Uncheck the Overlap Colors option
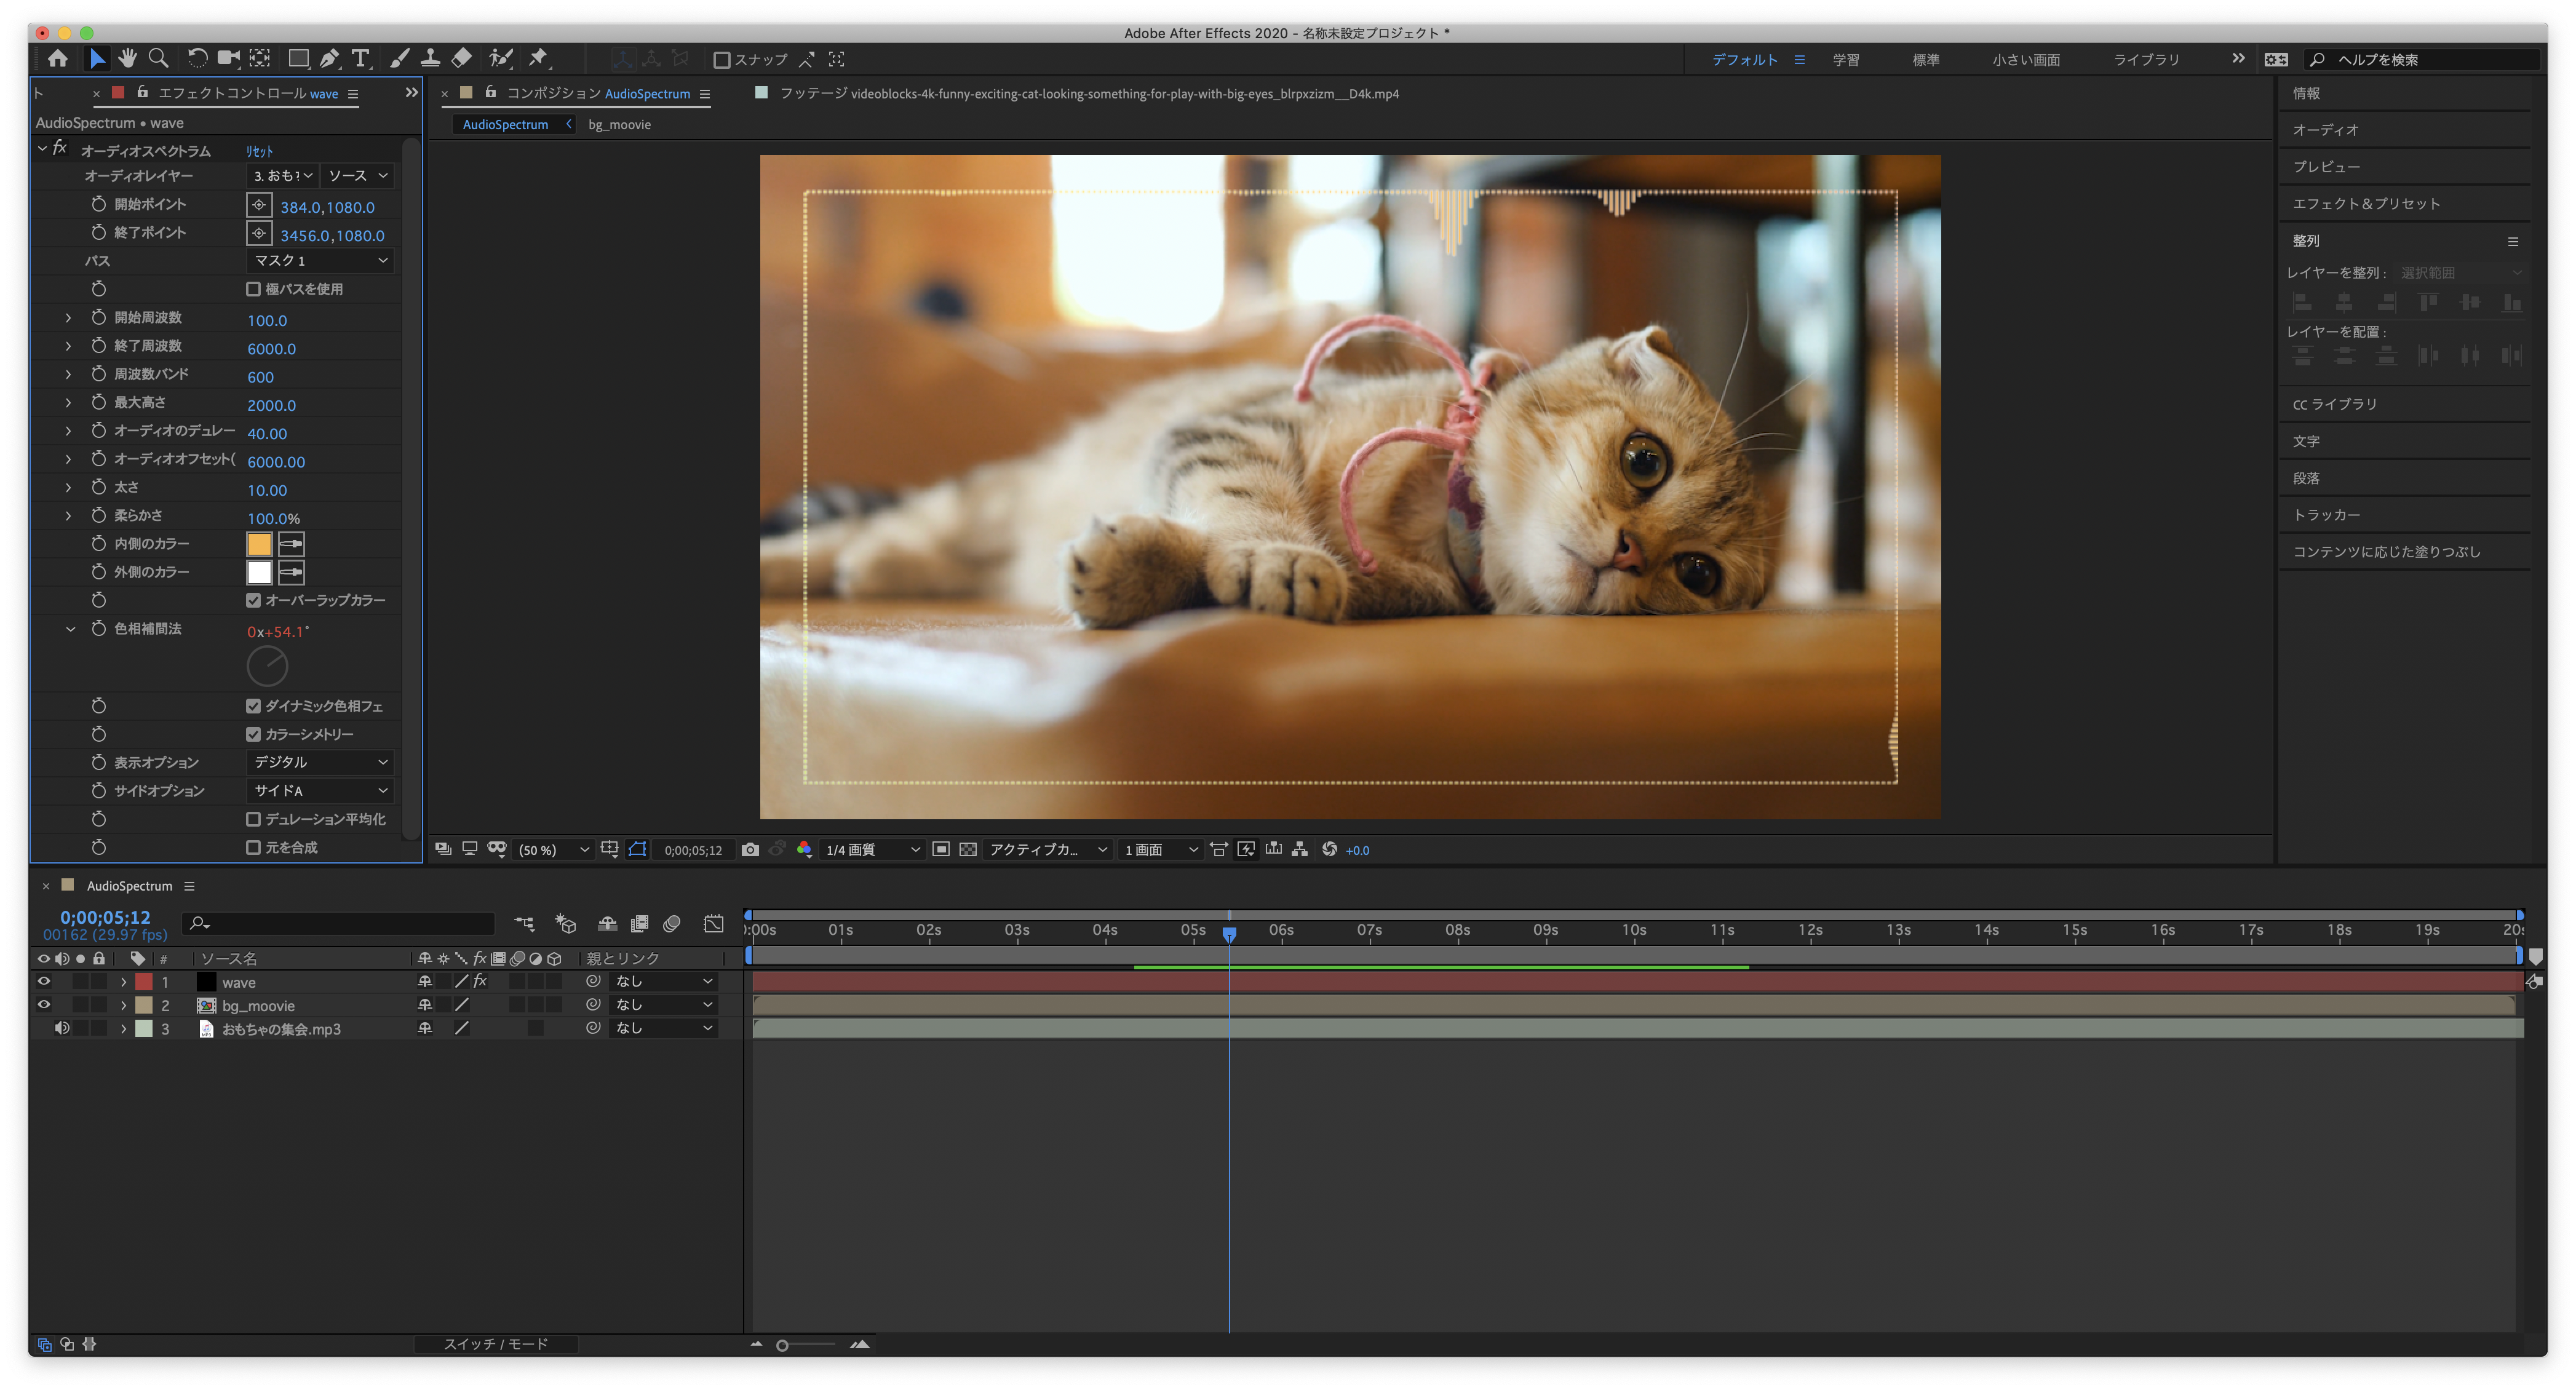Screen dimensions: 2576x1390 point(253,601)
